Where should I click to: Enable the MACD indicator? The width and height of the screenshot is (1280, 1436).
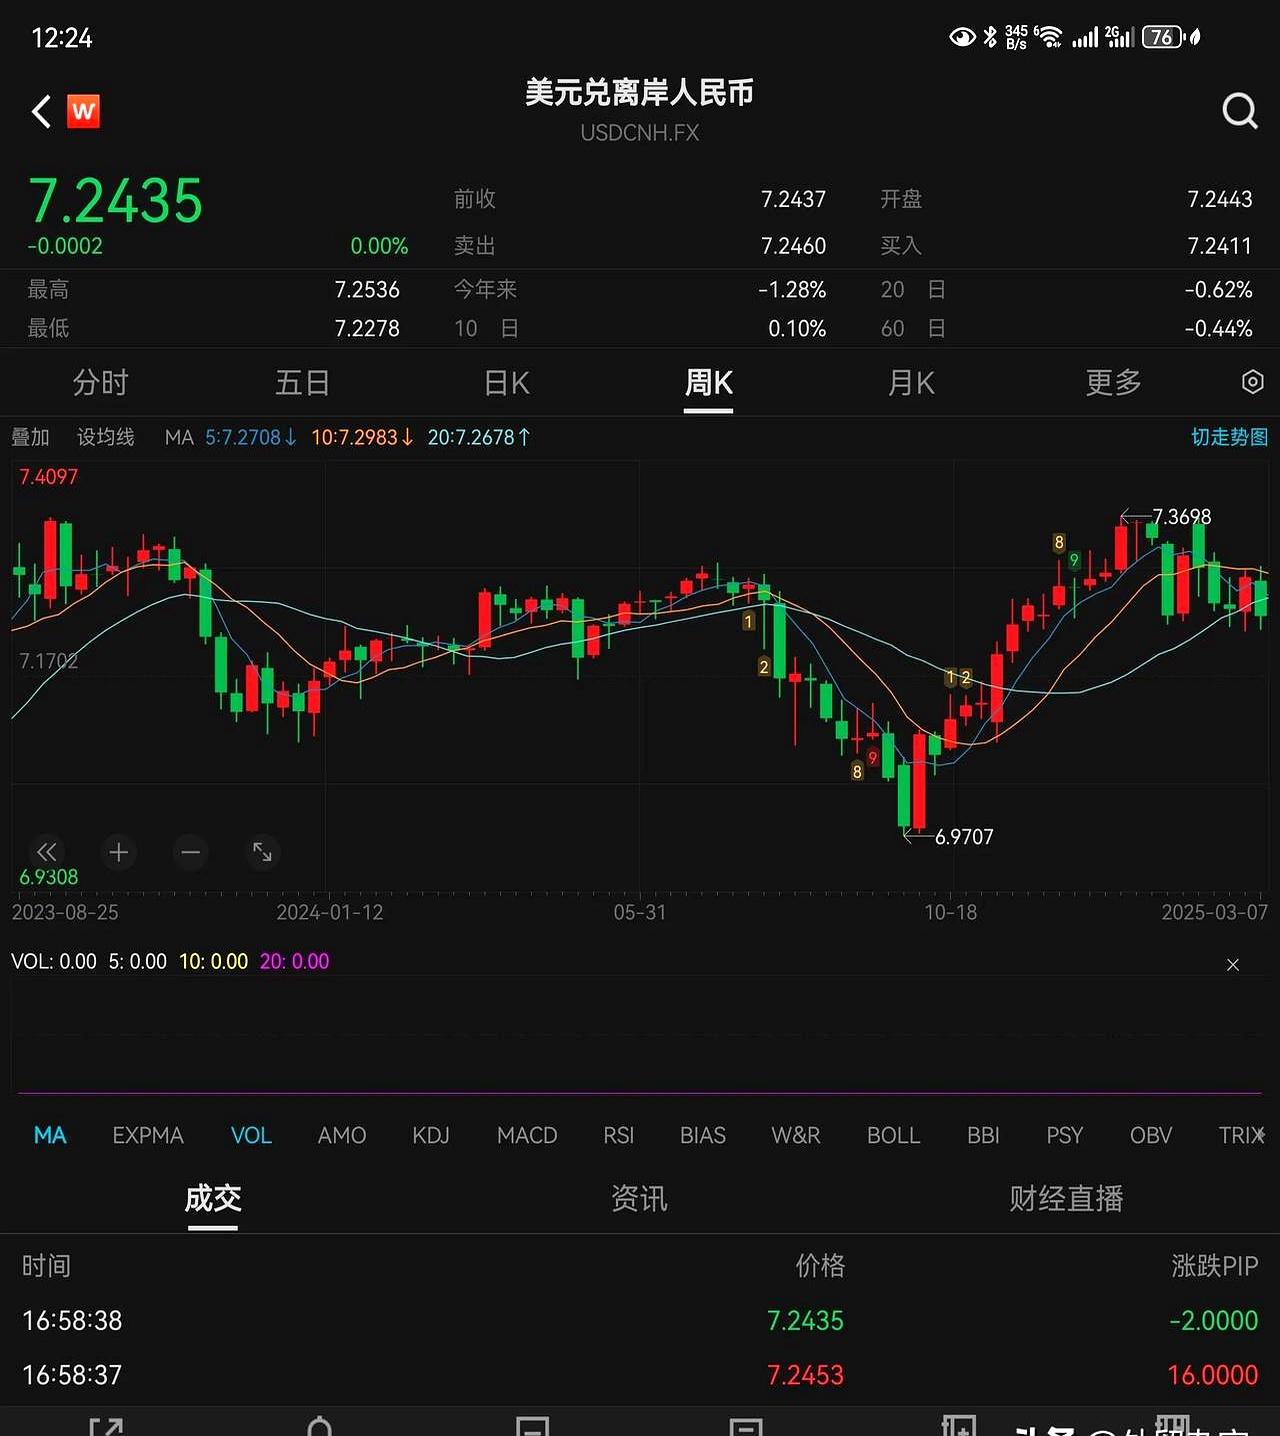tap(527, 1135)
